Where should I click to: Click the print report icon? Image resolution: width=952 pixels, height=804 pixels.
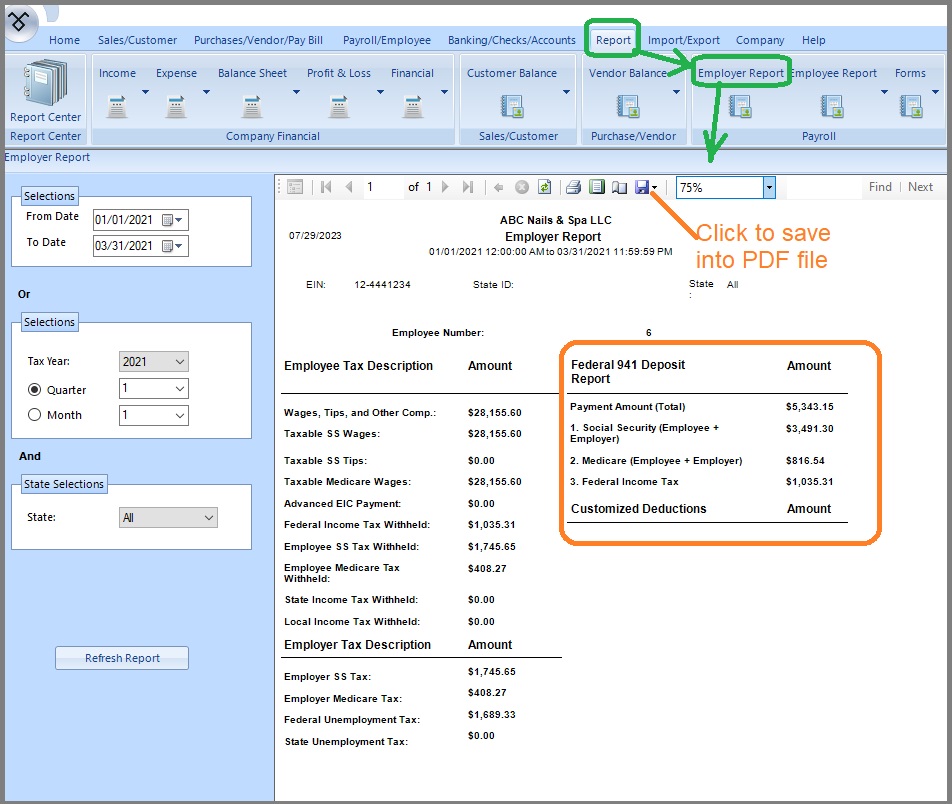pyautogui.click(x=573, y=187)
